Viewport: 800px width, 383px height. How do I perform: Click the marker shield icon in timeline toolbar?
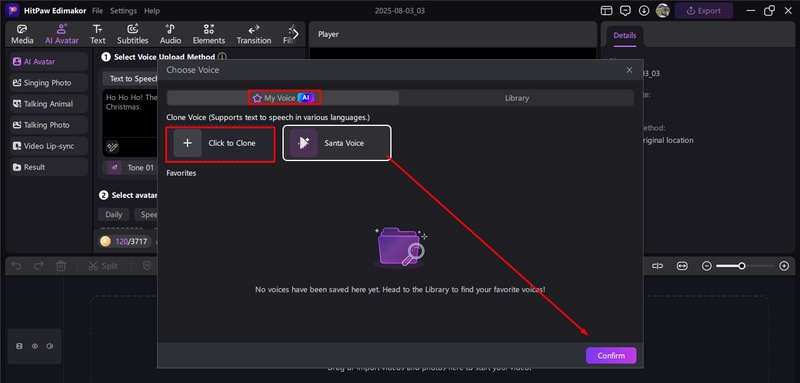147,266
